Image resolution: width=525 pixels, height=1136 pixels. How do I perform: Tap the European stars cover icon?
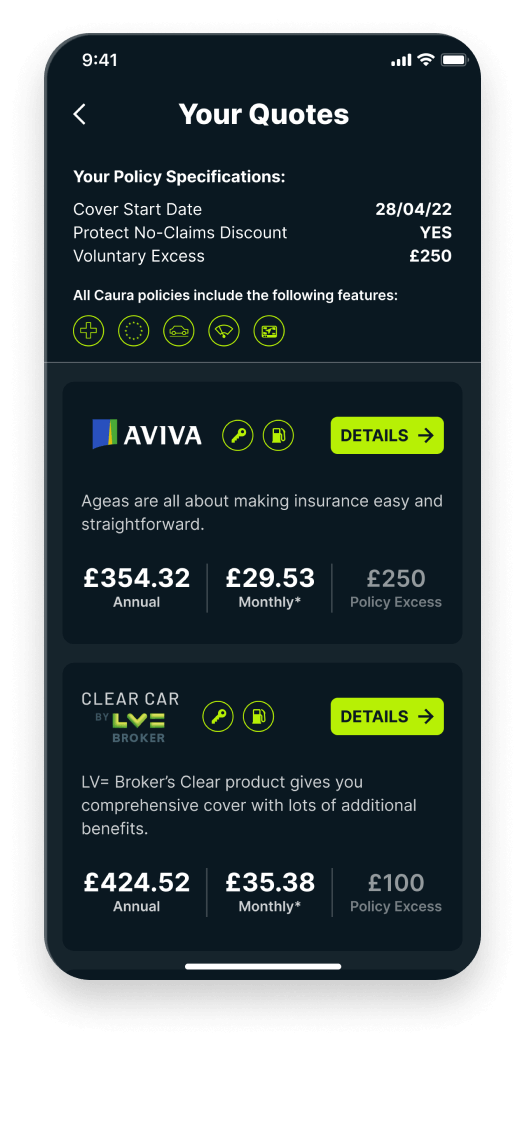tap(133, 331)
